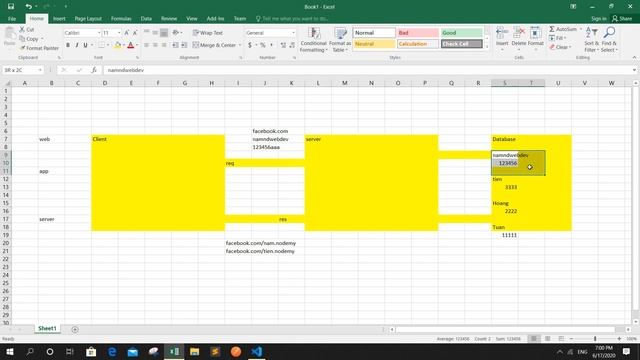The height and width of the screenshot is (360, 640).
Task: Click the Undo arrow icon
Action: [28, 7]
